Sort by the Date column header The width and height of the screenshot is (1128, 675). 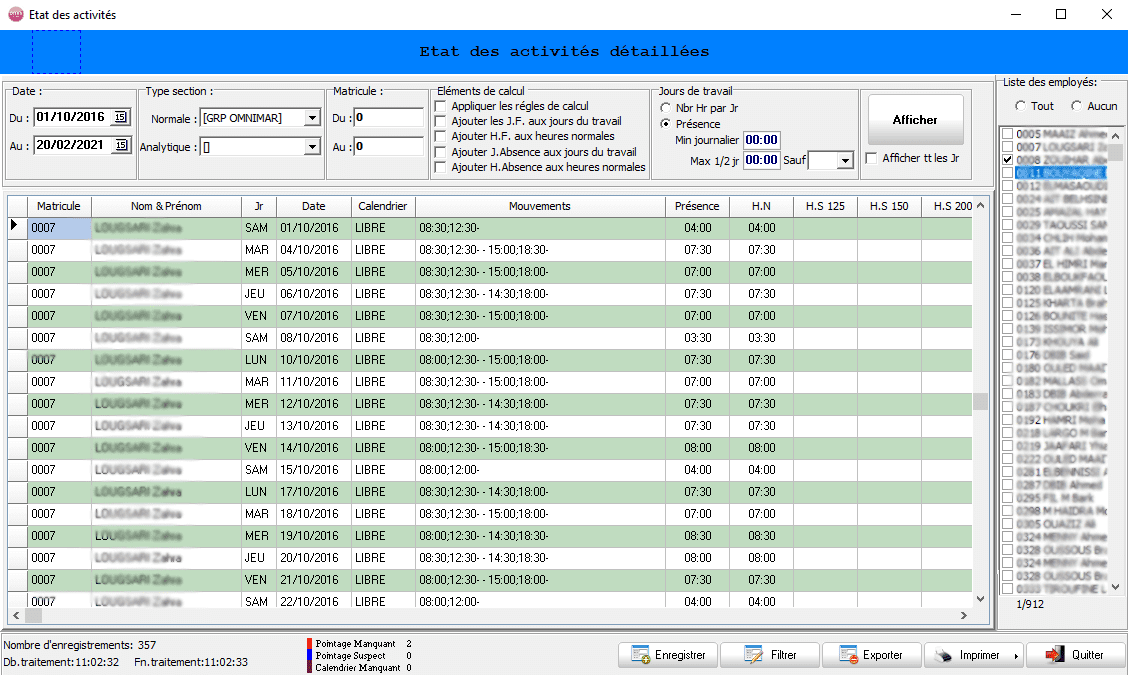tap(314, 206)
